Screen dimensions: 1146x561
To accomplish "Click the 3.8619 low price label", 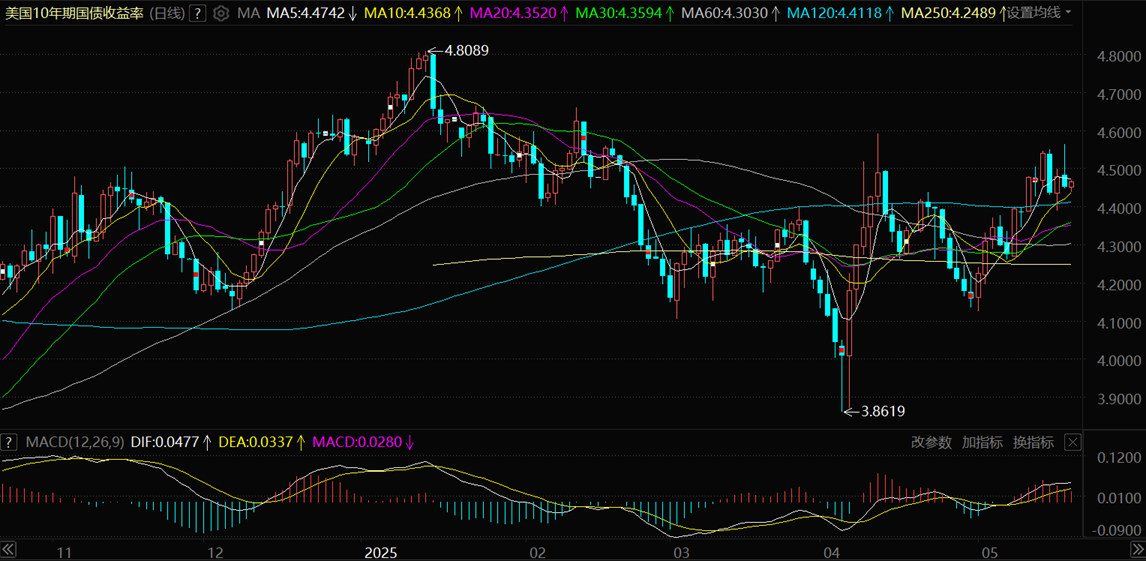I will (x=883, y=411).
